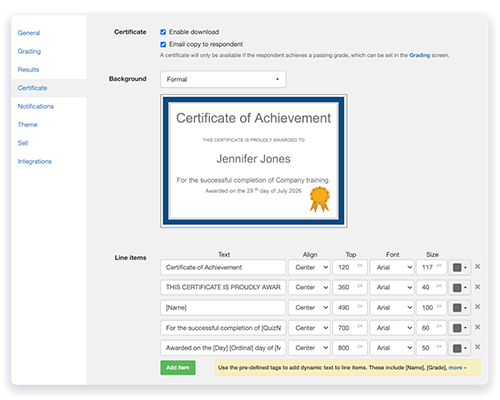The width and height of the screenshot is (500, 400).
Task: Open Align dropdown for 'Awarded on the' row
Action: point(309,348)
